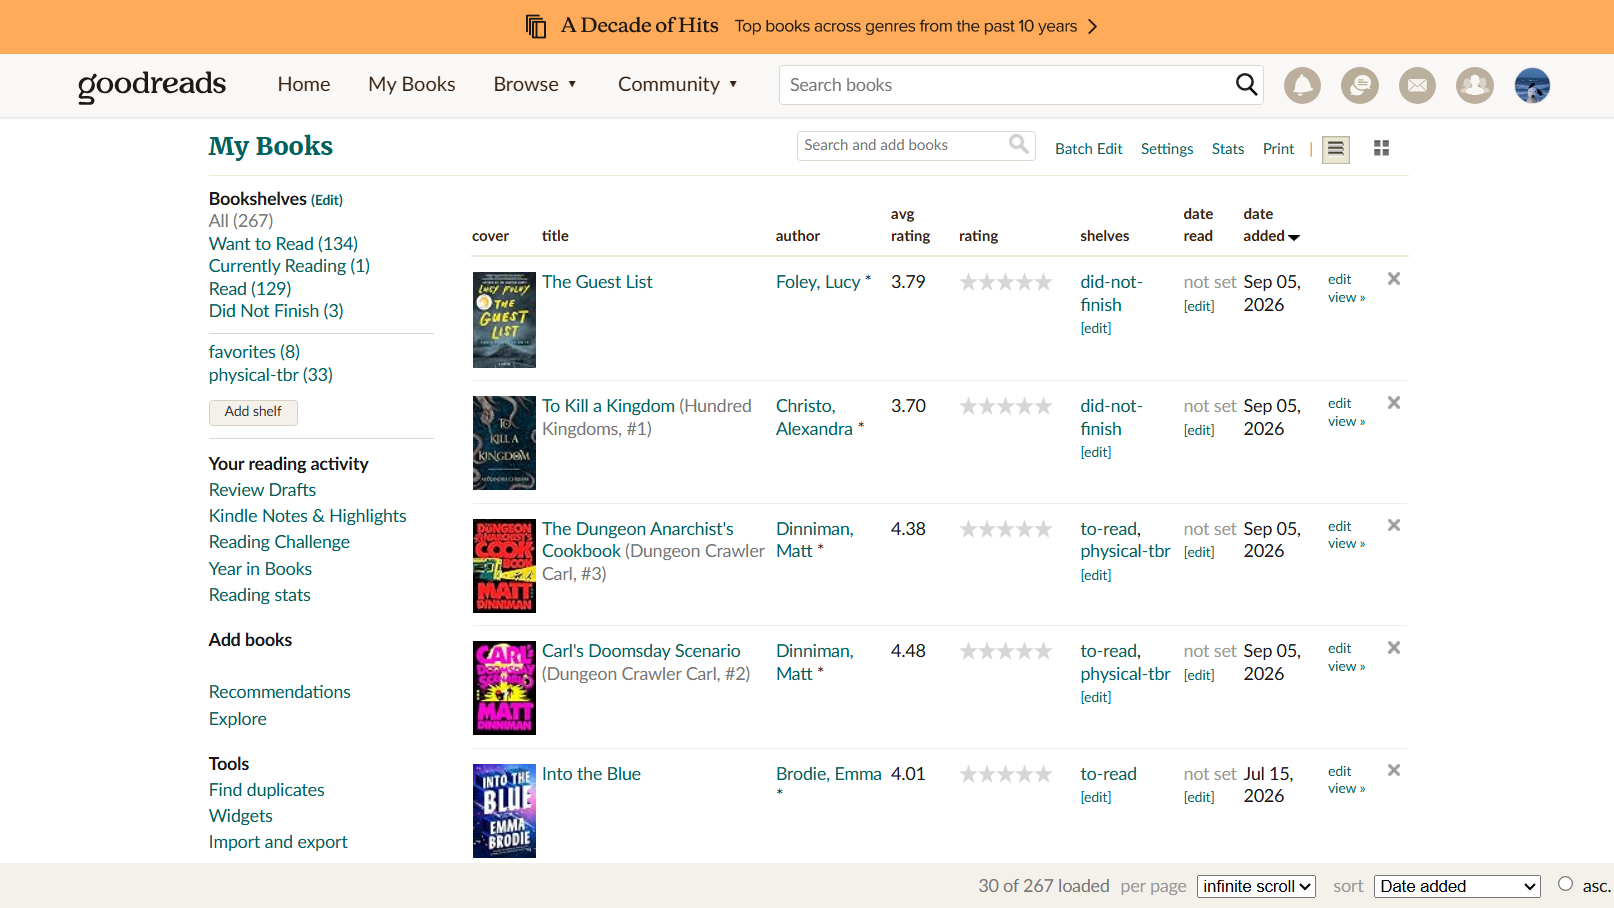Rate Carl's Doomsday Scenario with stars
The width and height of the screenshot is (1614, 908).
coord(1006,651)
